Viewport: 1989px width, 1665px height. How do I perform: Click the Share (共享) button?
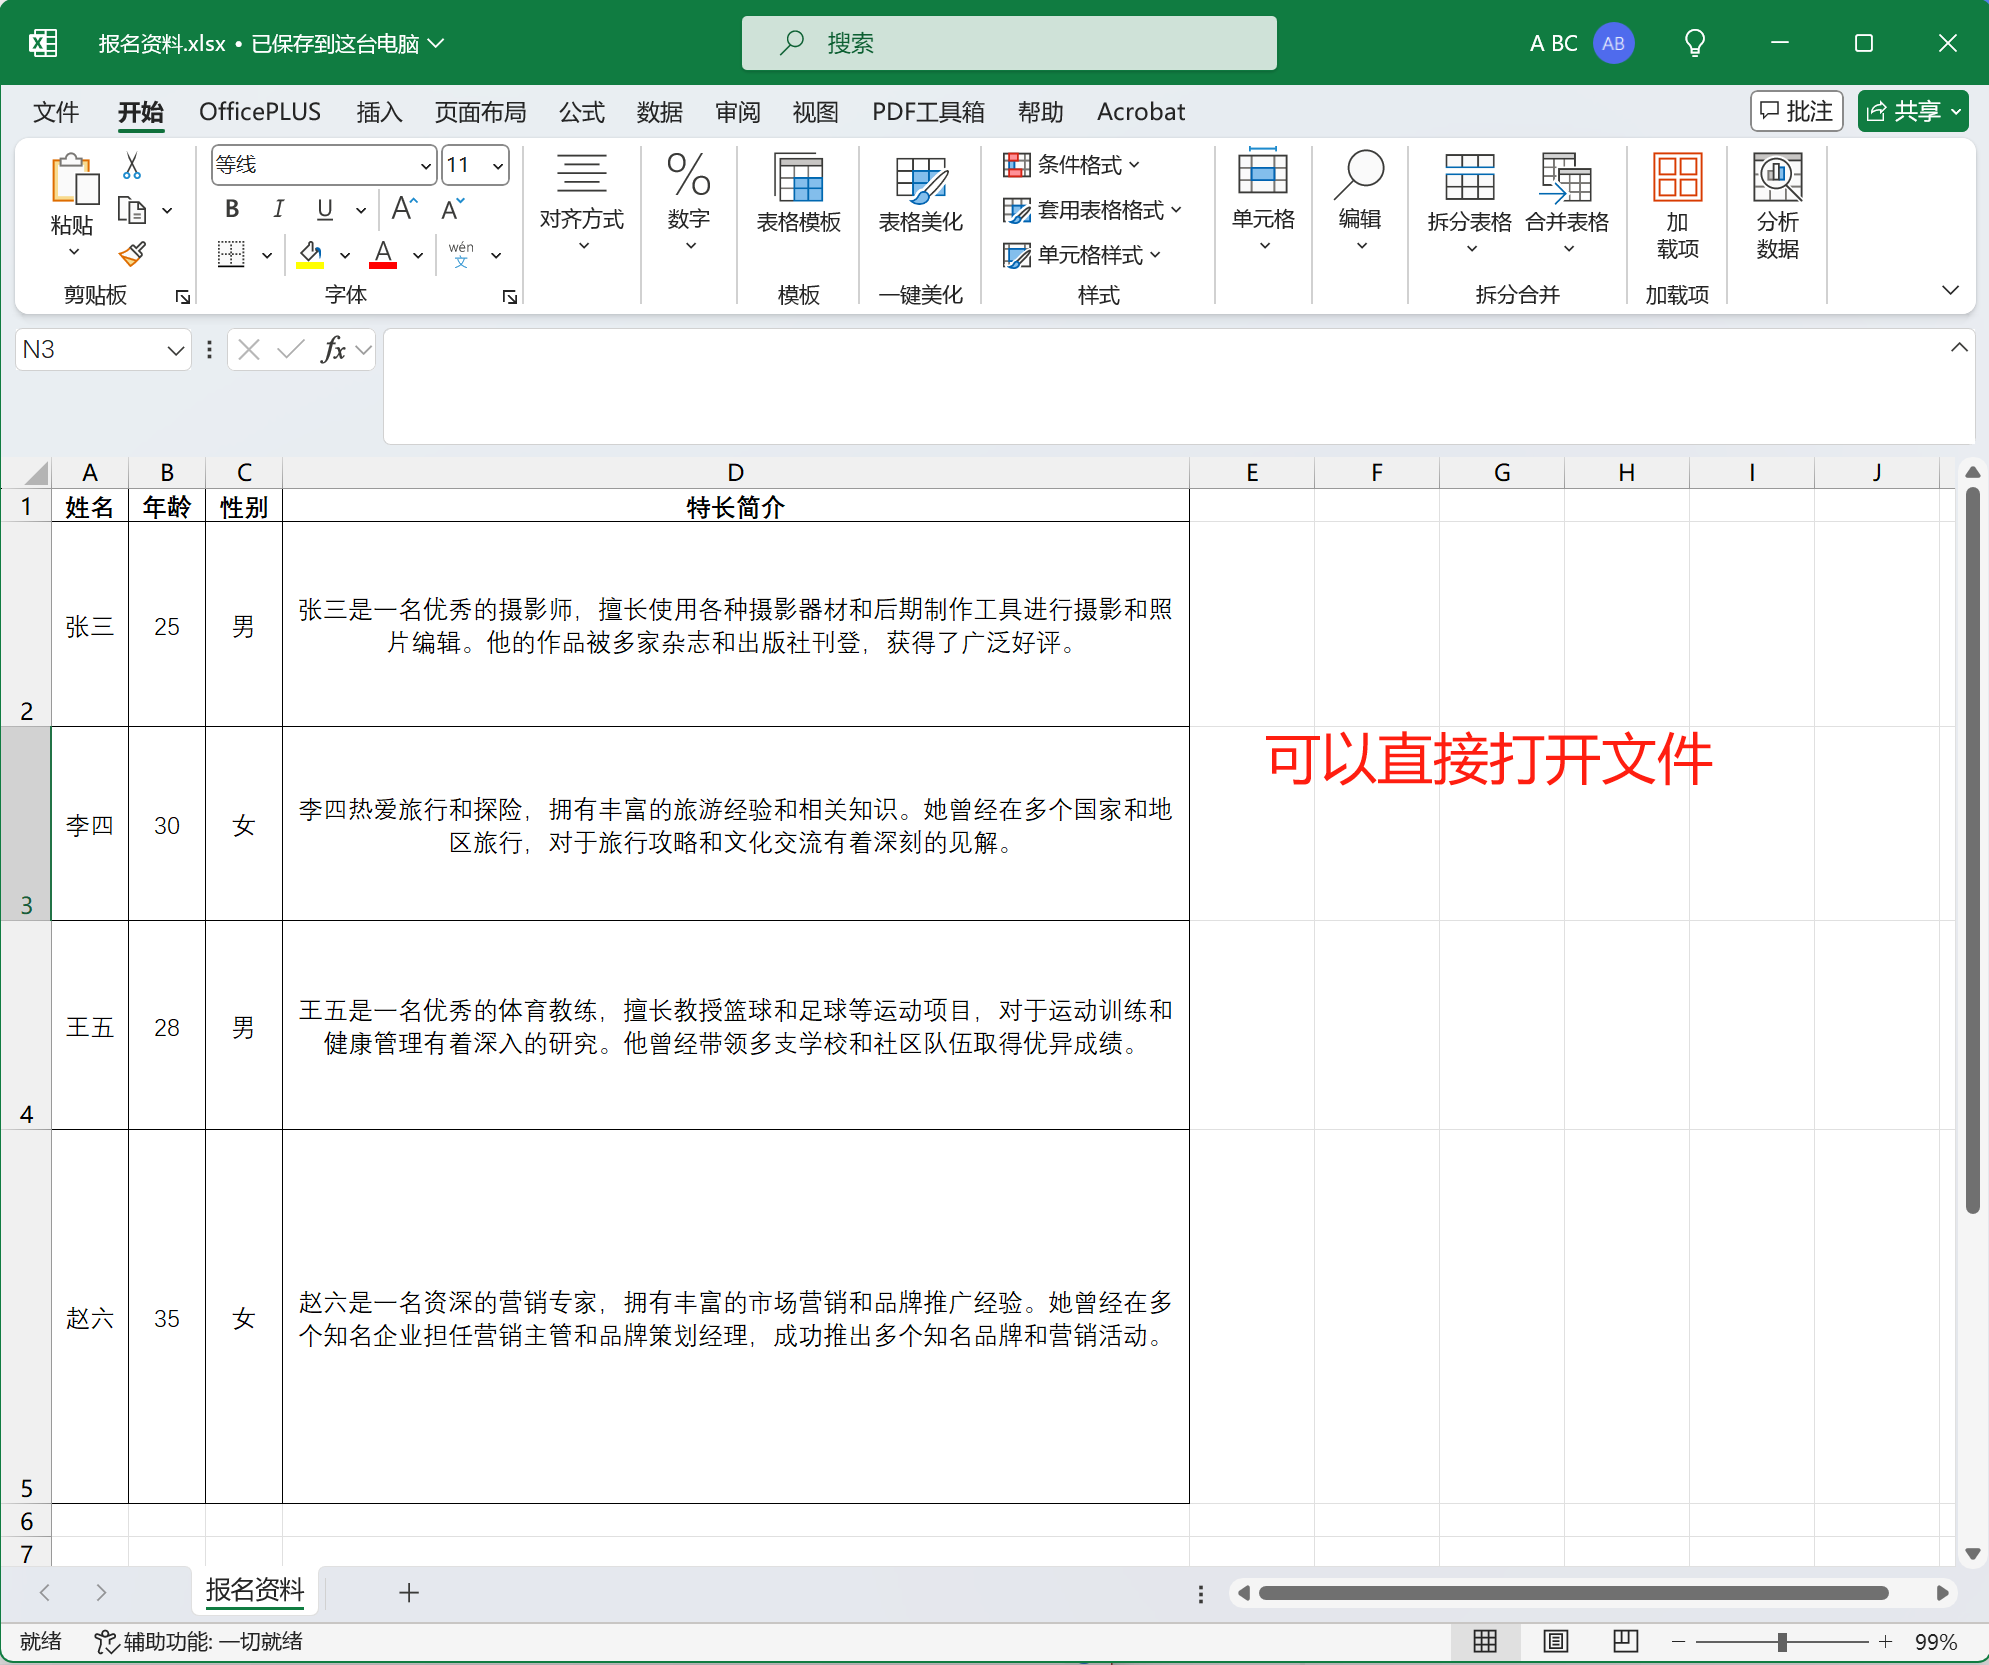click(1904, 111)
